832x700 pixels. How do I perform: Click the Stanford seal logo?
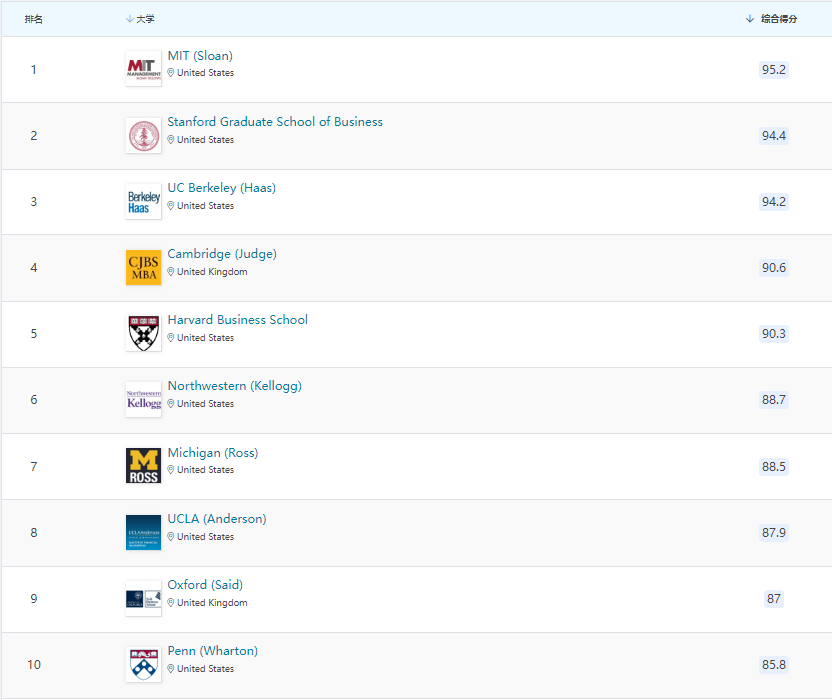(x=143, y=135)
